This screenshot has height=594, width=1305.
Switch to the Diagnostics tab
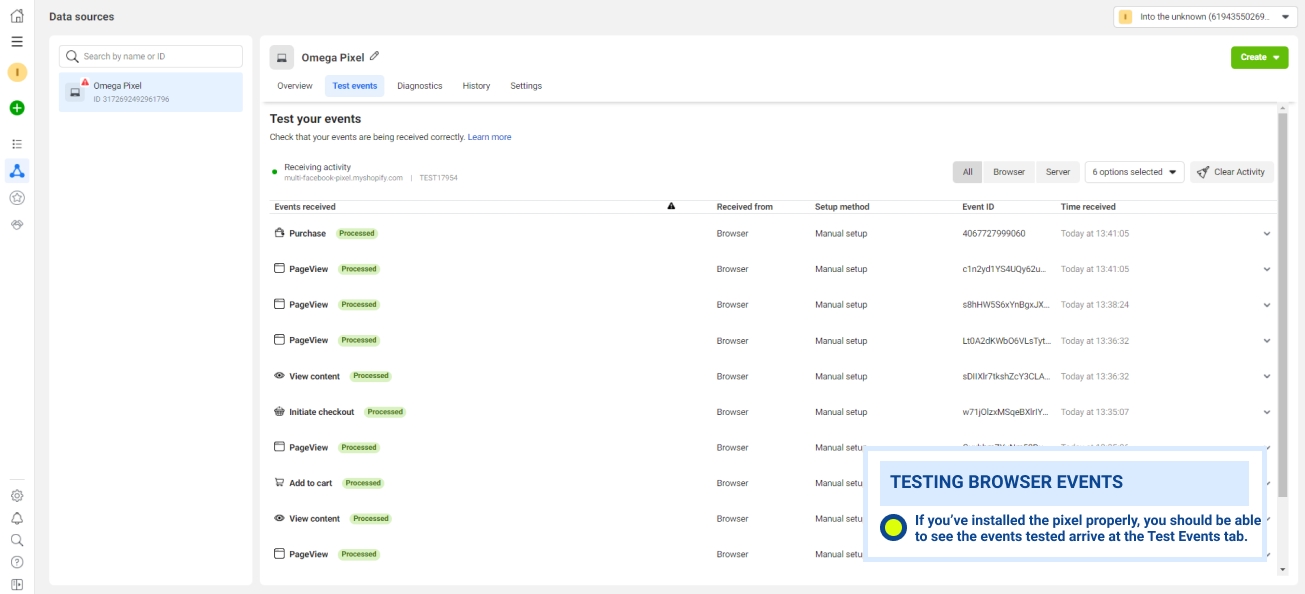[419, 86]
